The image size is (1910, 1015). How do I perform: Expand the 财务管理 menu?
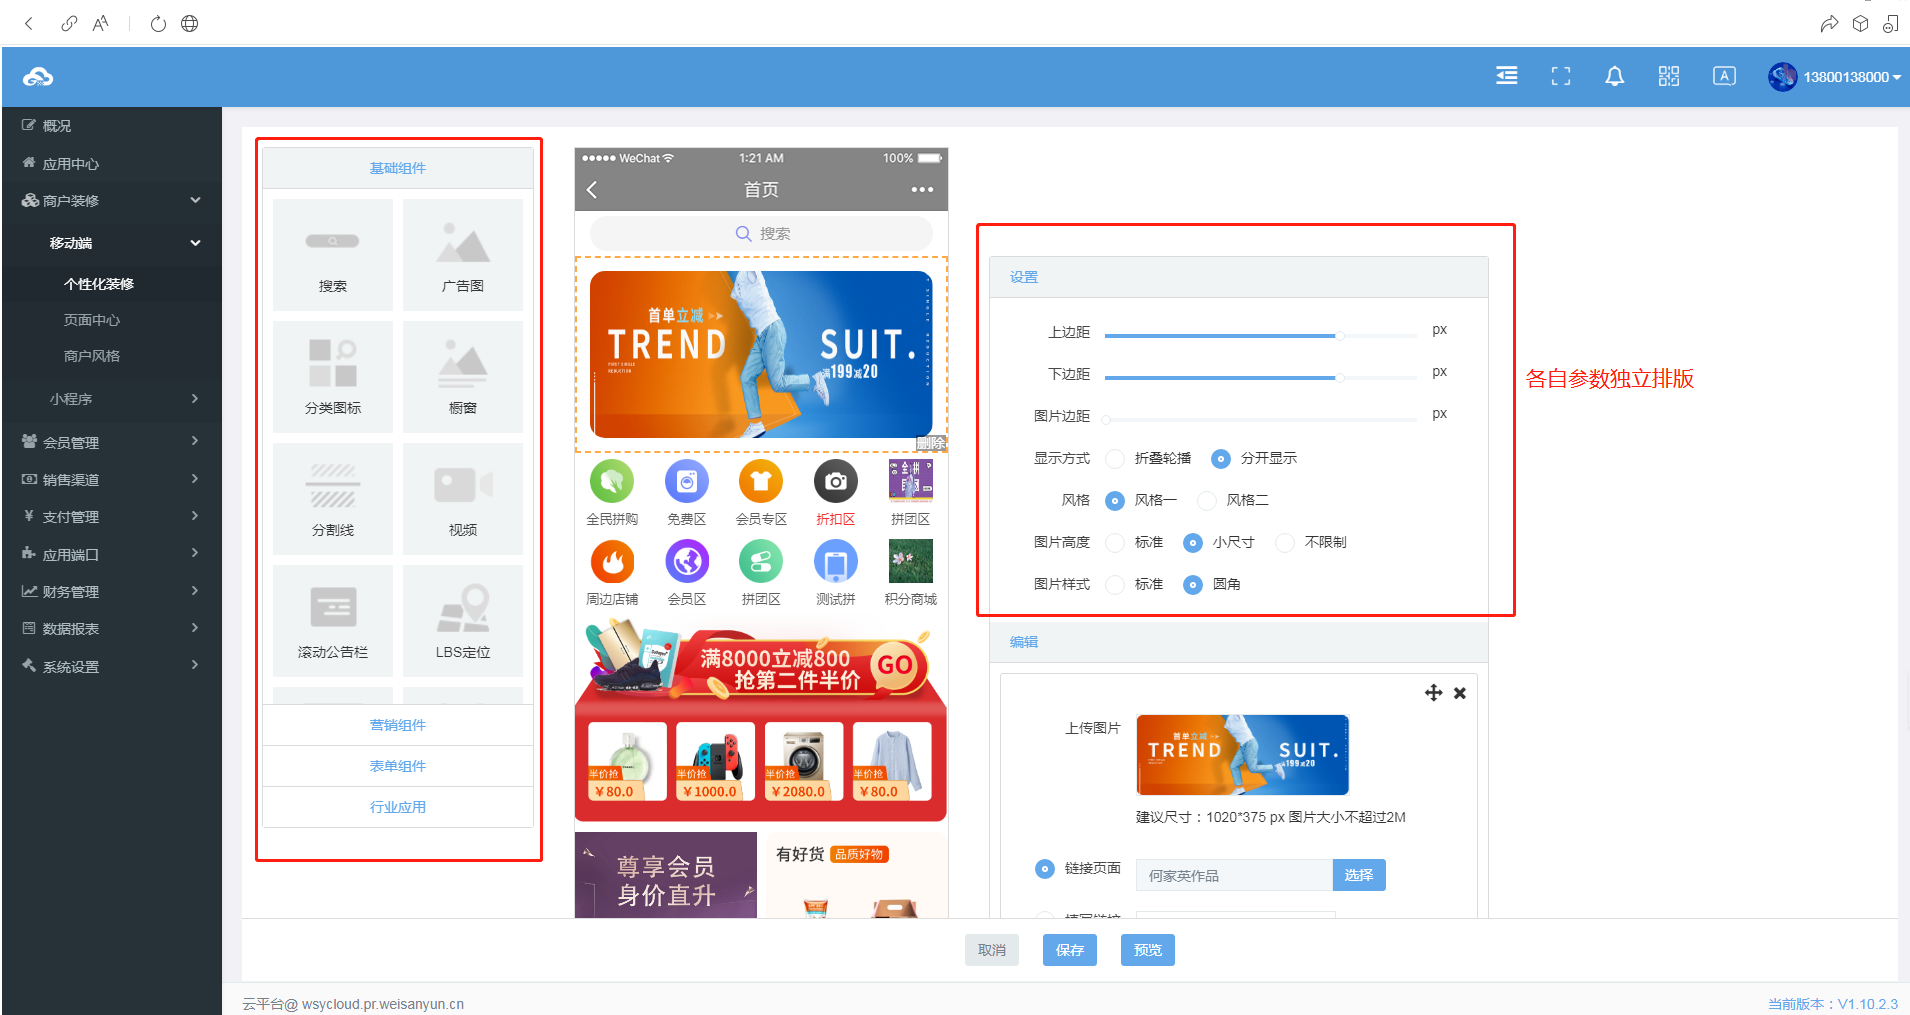111,591
